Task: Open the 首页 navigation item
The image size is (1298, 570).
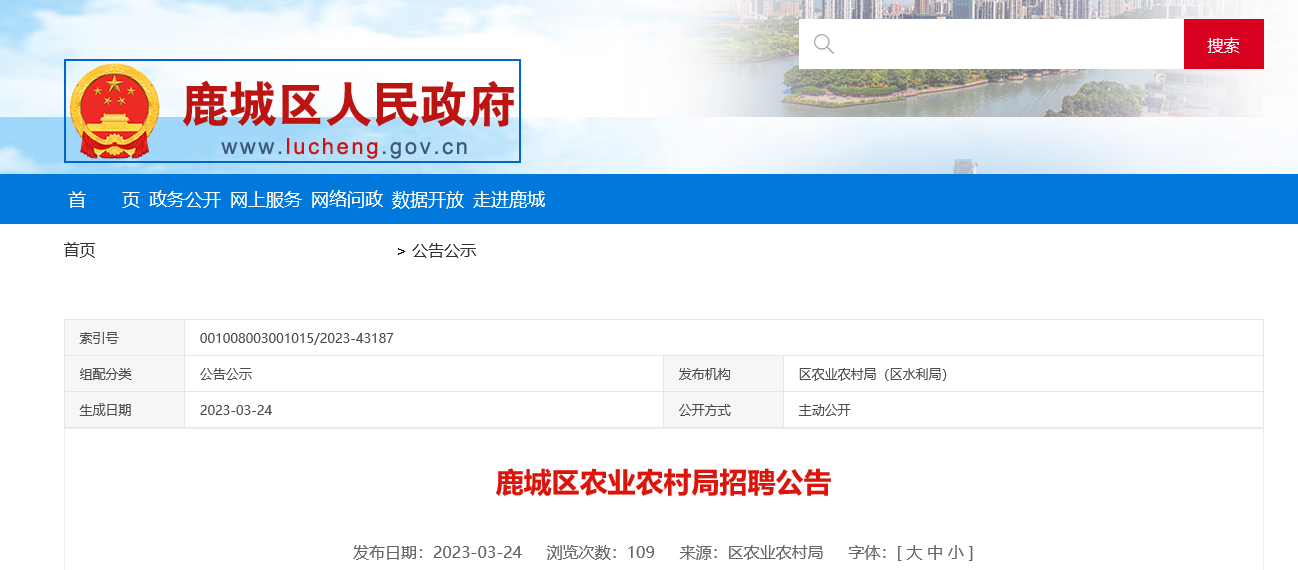Action: point(104,199)
